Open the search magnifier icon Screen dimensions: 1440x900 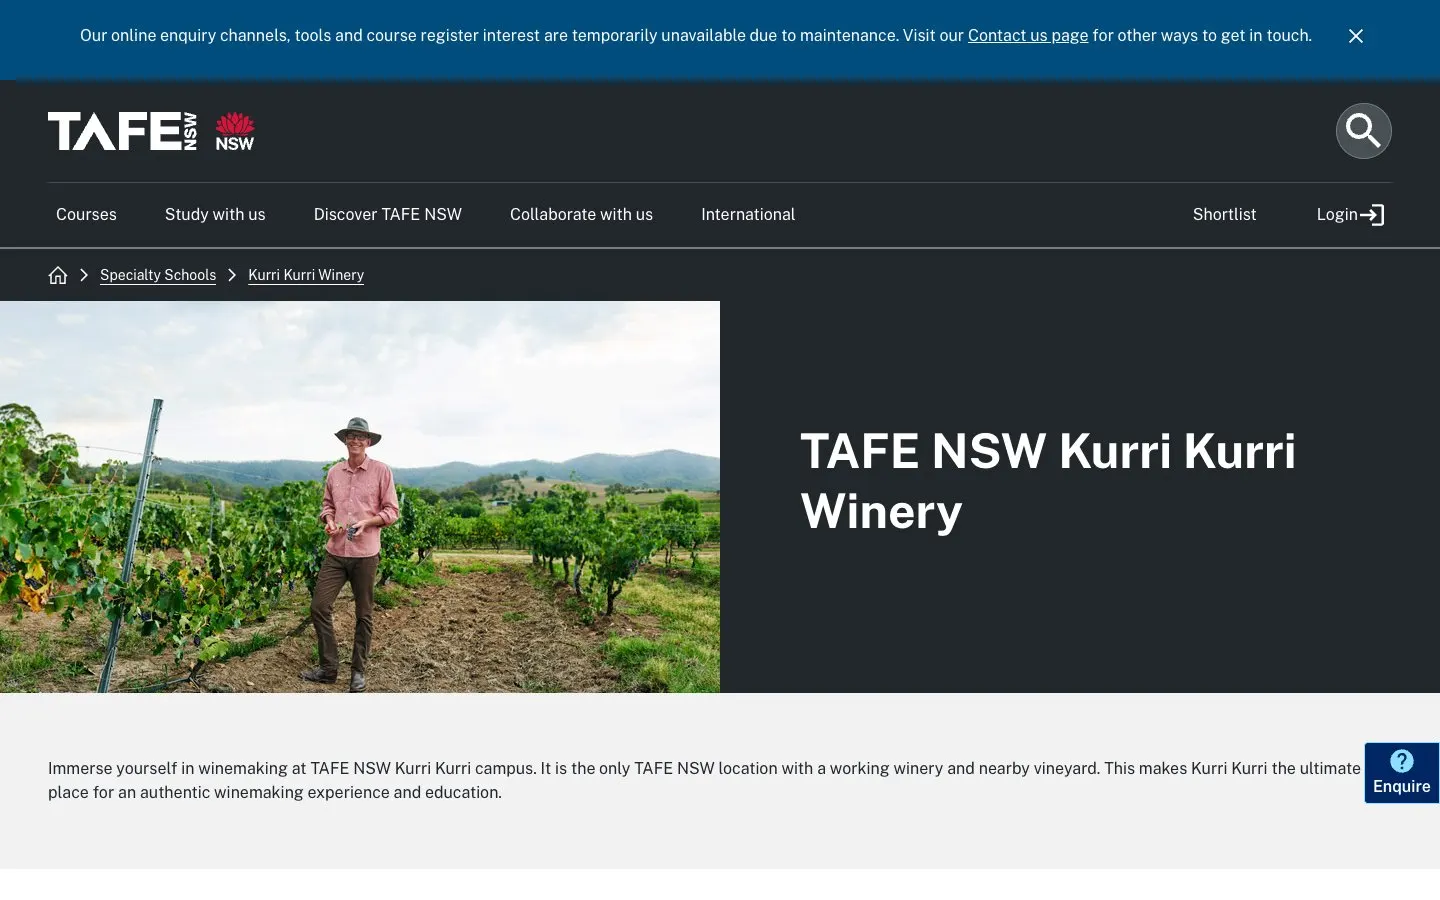(x=1363, y=131)
